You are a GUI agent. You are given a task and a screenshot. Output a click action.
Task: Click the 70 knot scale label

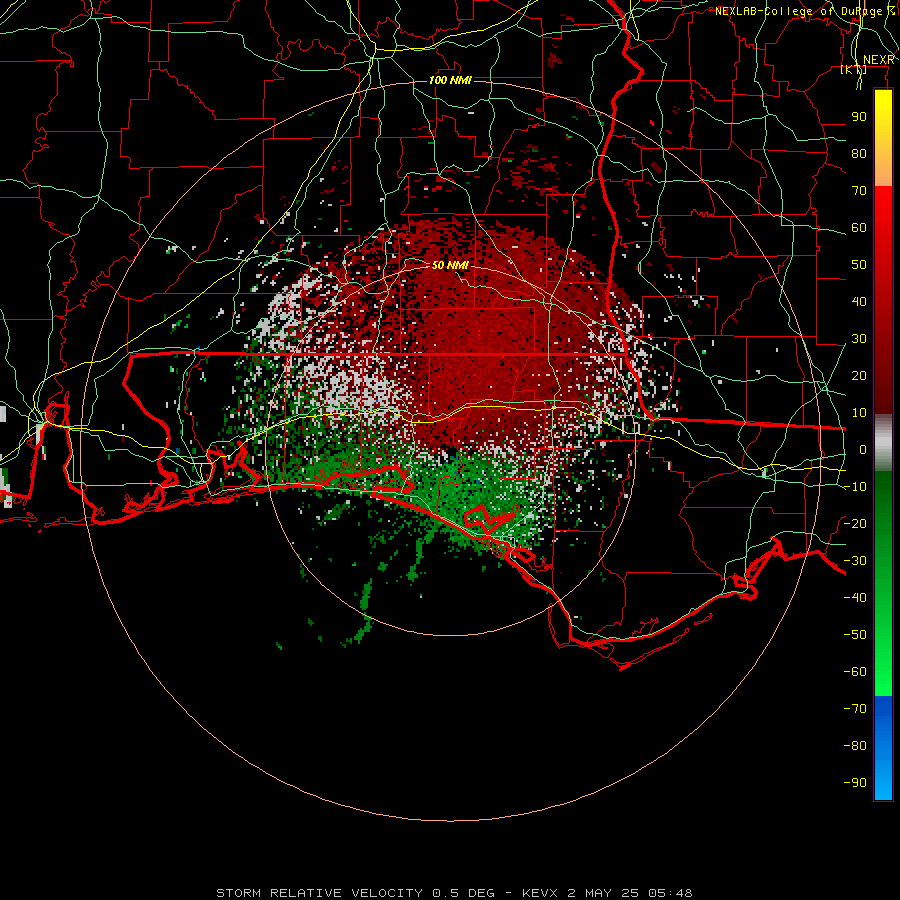pyautogui.click(x=859, y=191)
